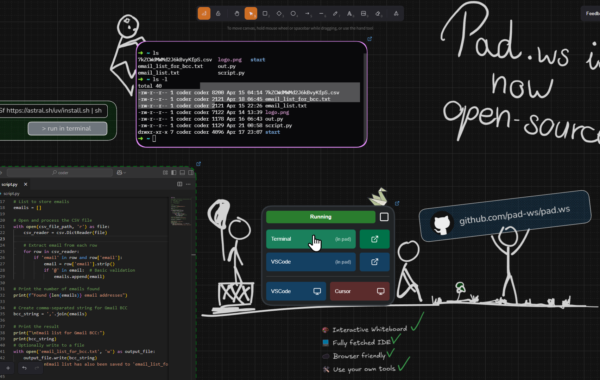
Task: Open VSCode in pad
Action: pos(311,262)
